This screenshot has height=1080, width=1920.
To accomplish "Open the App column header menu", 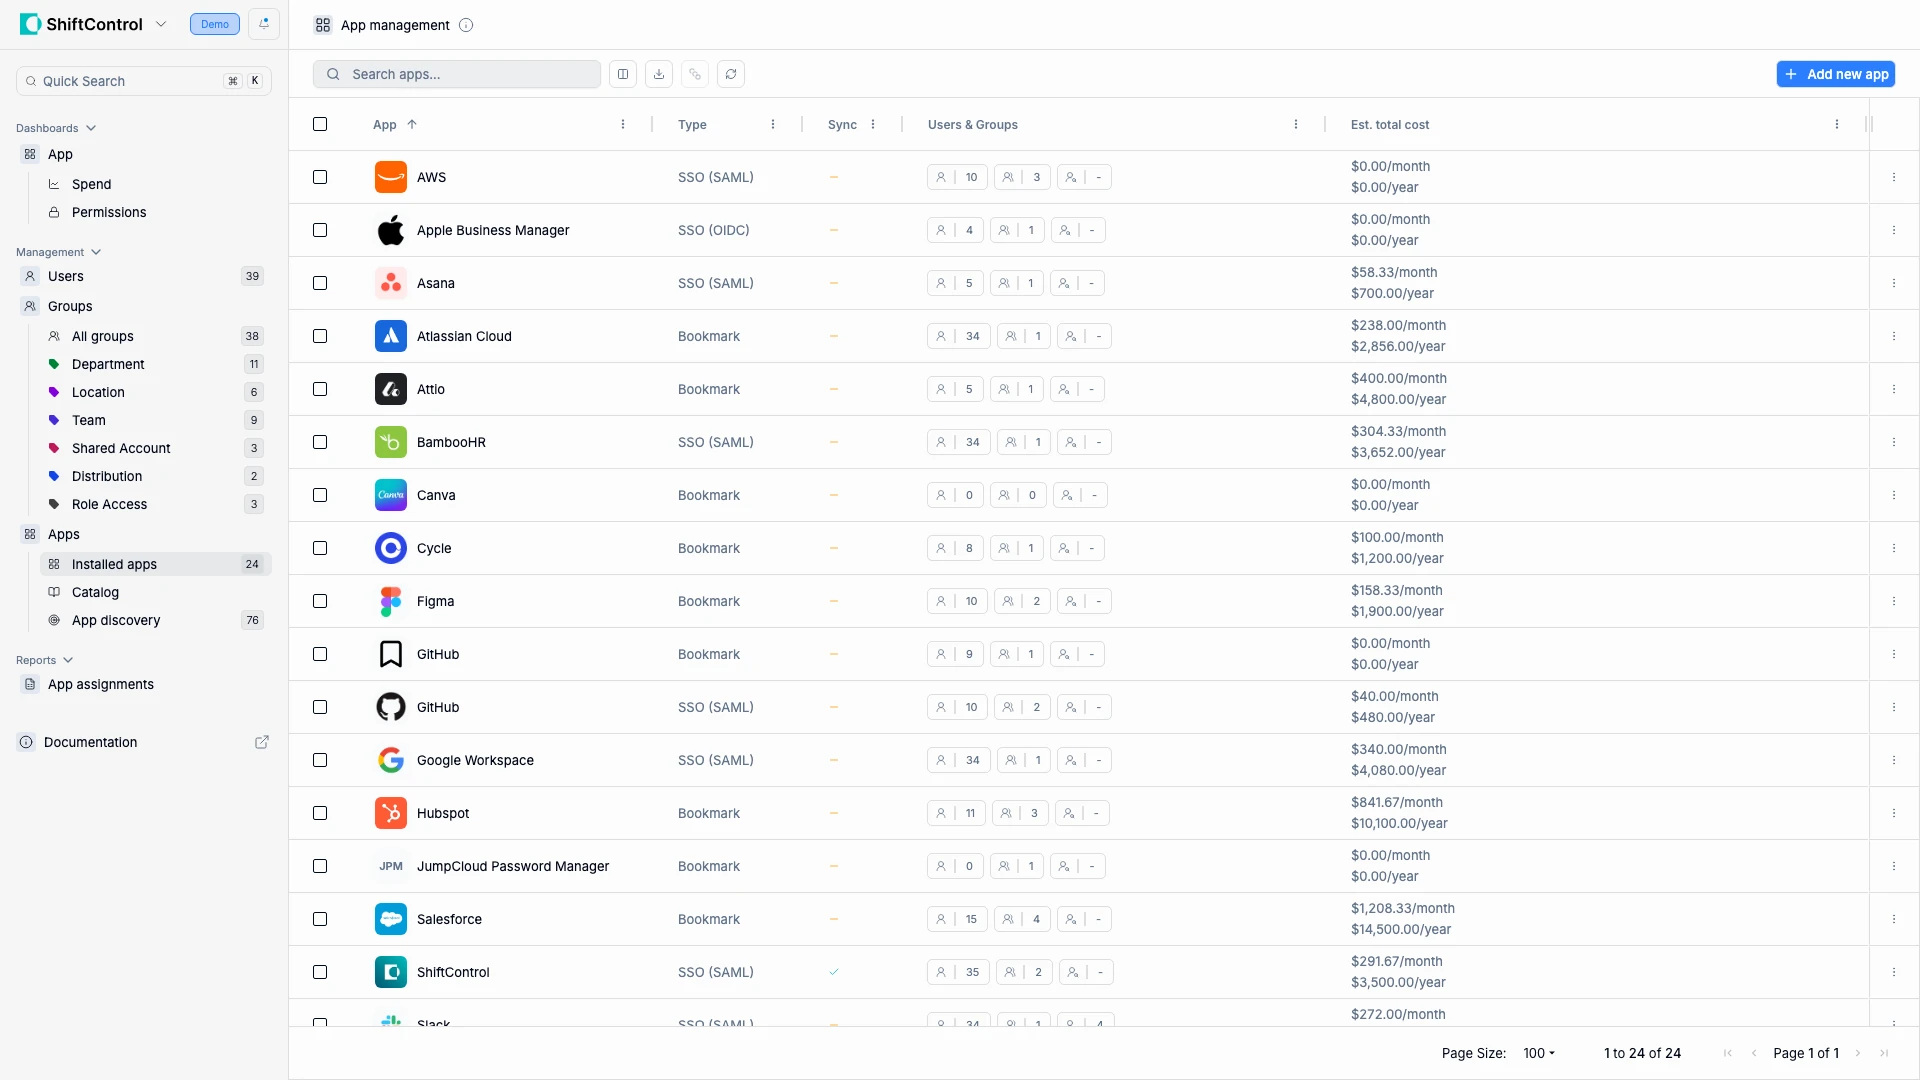I will (622, 124).
